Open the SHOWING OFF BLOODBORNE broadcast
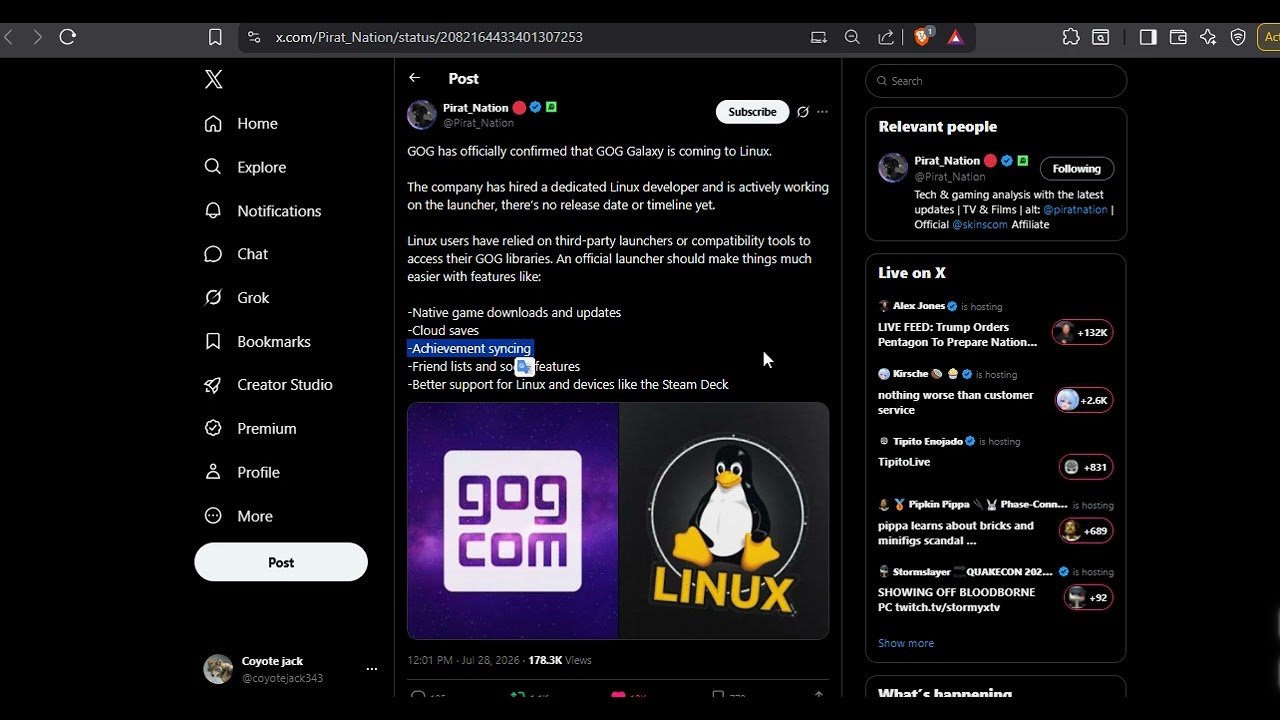The image size is (1280, 720). [956, 600]
